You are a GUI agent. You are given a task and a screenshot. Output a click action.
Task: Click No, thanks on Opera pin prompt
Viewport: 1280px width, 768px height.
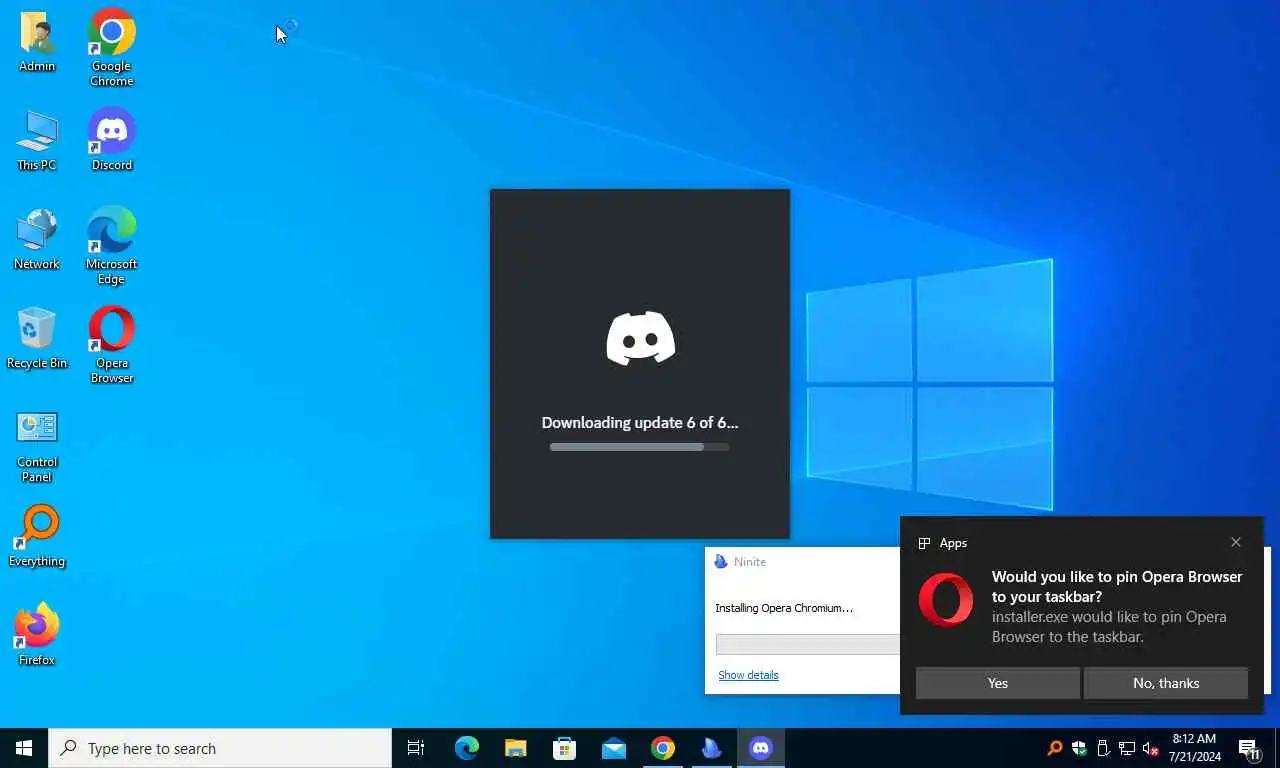[1166, 683]
